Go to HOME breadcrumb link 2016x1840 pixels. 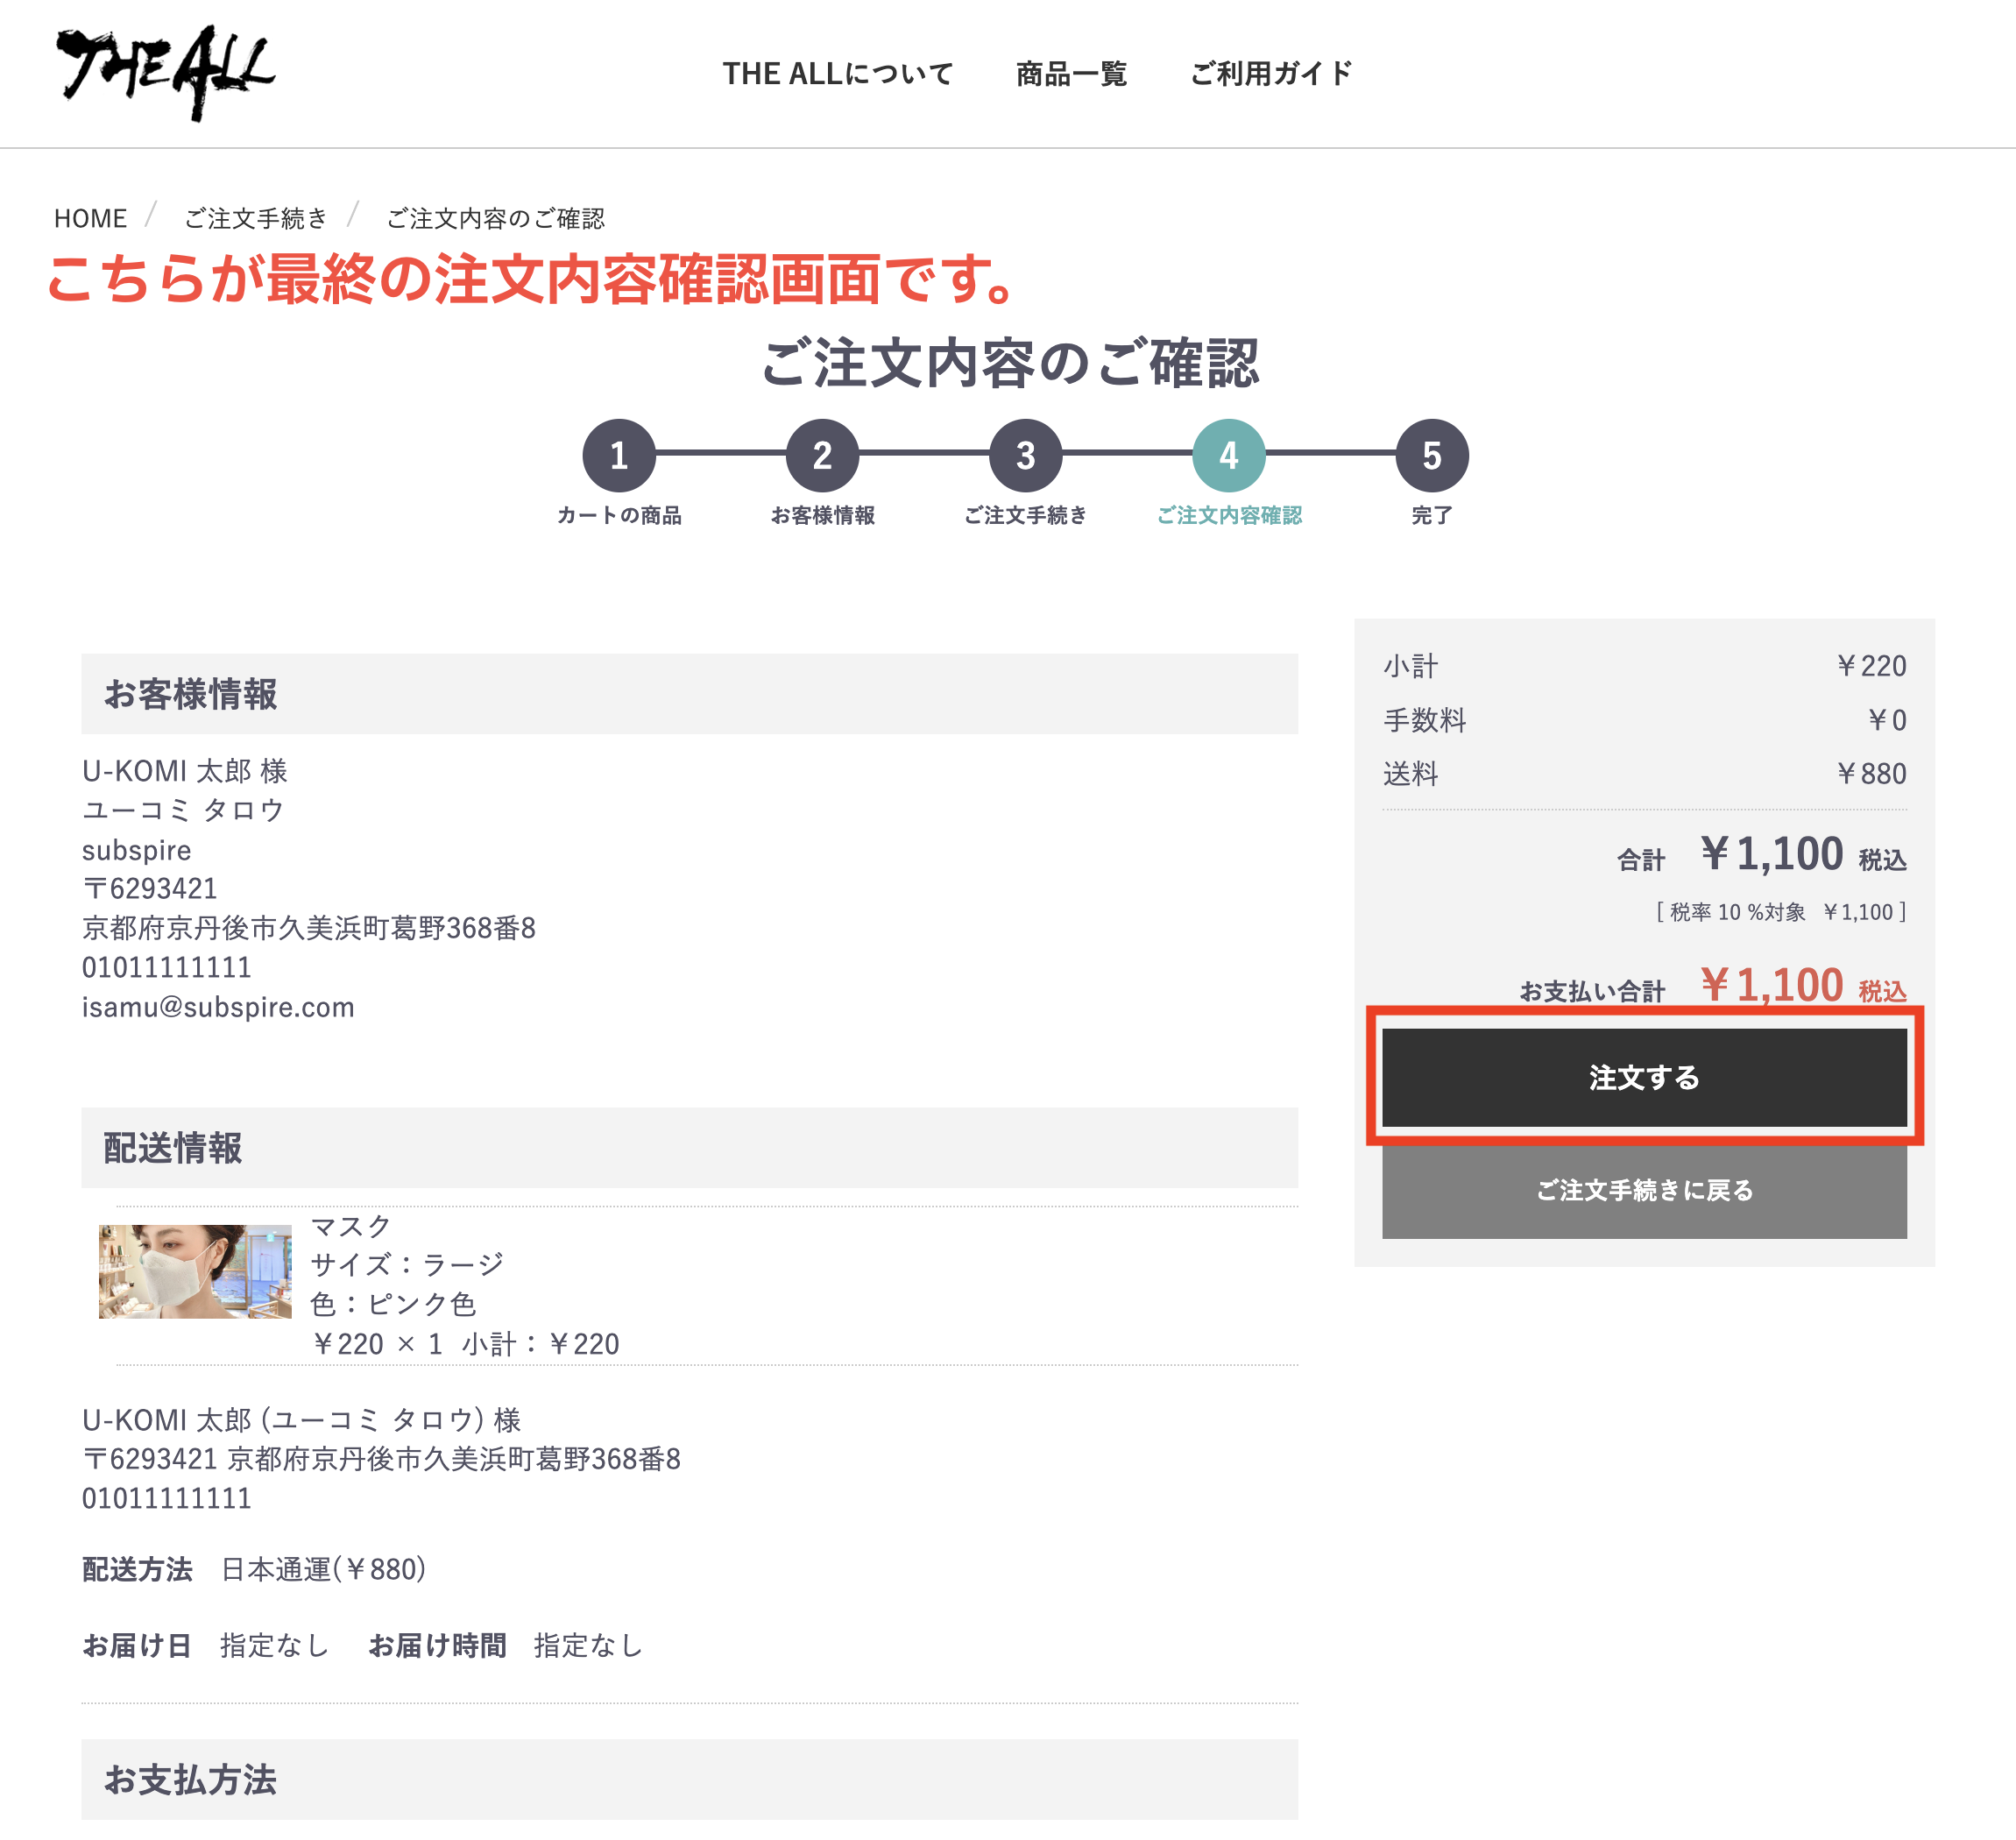coord(90,218)
